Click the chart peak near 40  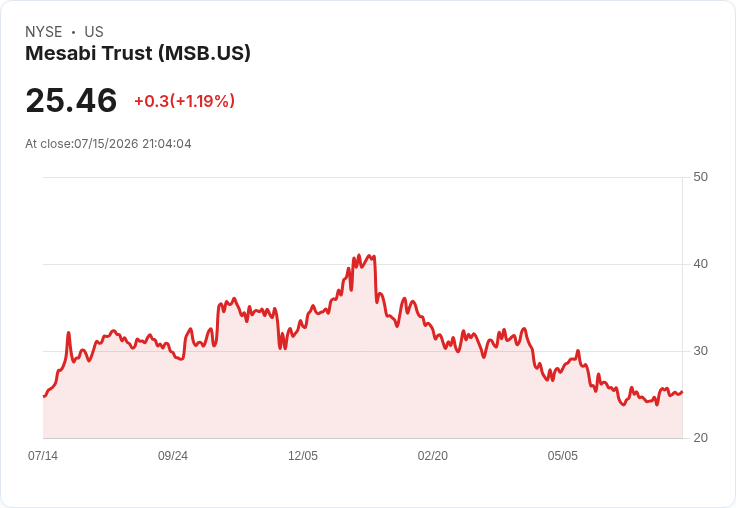360,256
